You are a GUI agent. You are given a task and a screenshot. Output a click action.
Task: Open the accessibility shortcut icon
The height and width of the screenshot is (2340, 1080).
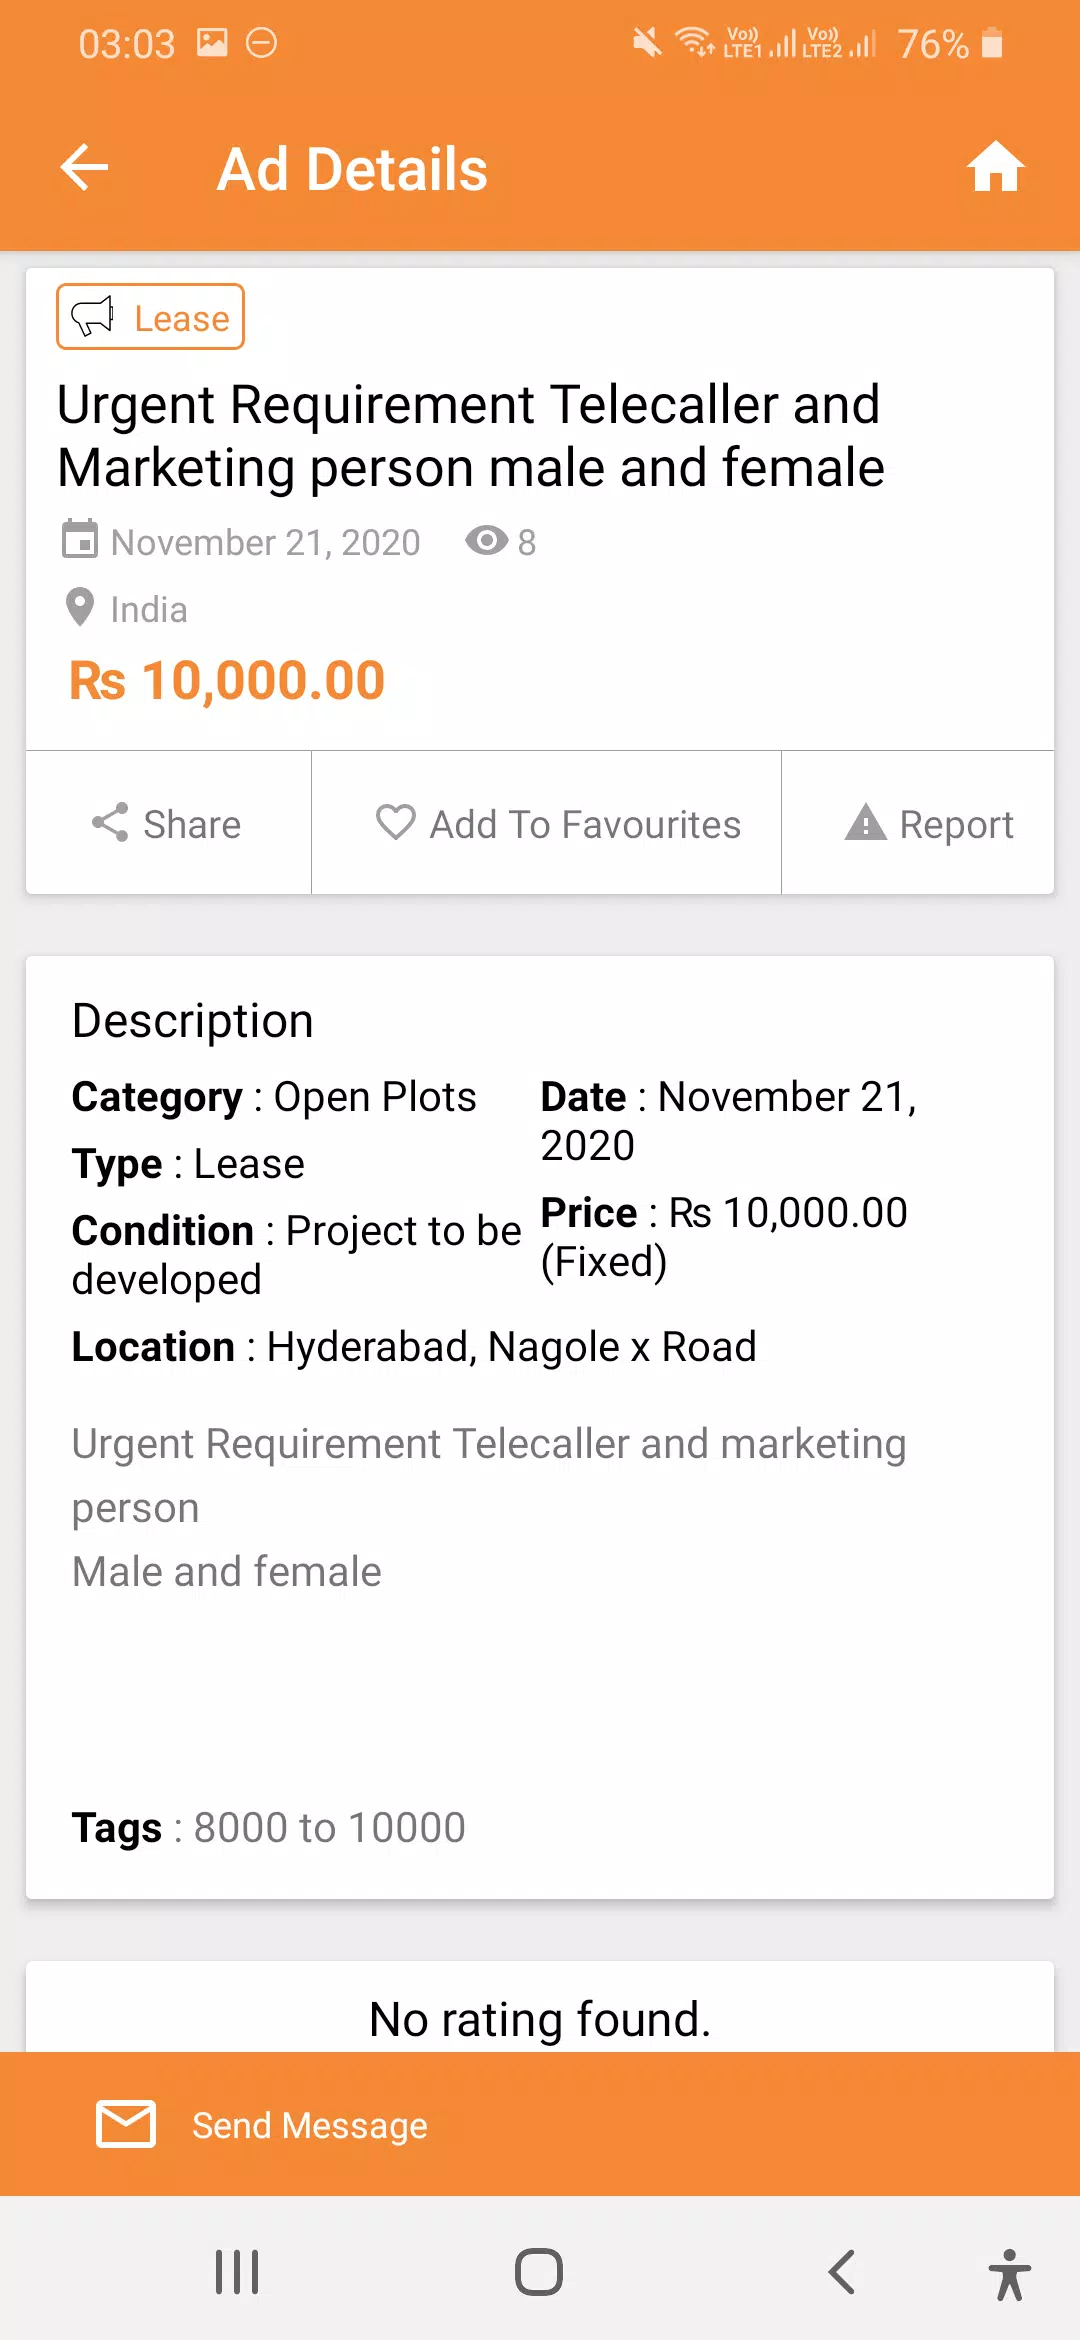coord(1010,2274)
